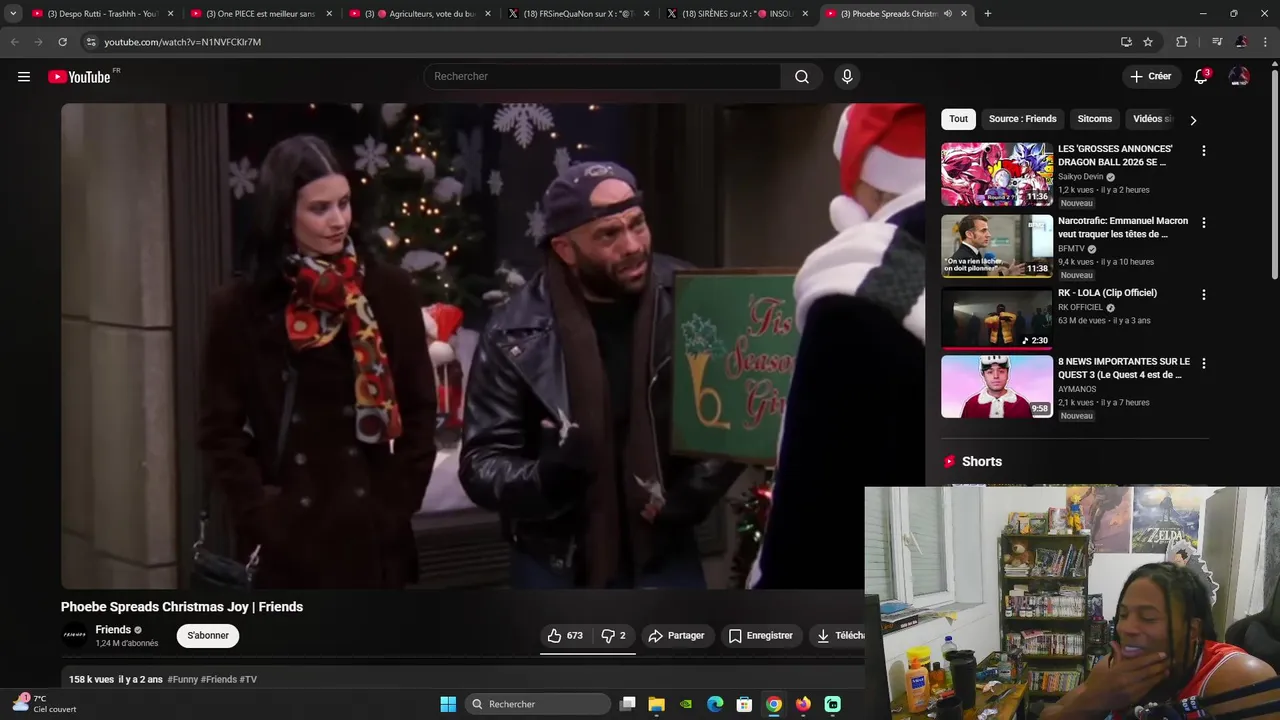Open the Quest 3 news video thumbnail
The image size is (1280, 720).
pos(996,387)
